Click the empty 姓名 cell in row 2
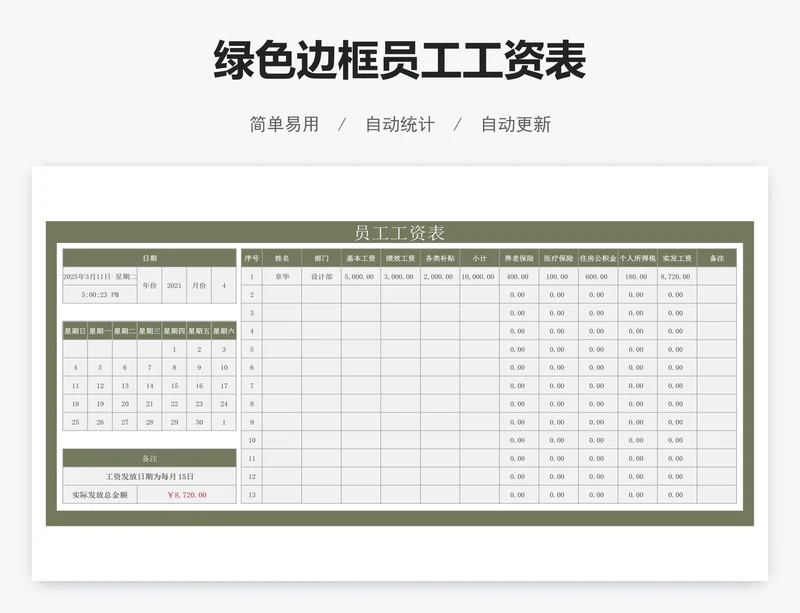The height and width of the screenshot is (613, 800). coord(282,295)
